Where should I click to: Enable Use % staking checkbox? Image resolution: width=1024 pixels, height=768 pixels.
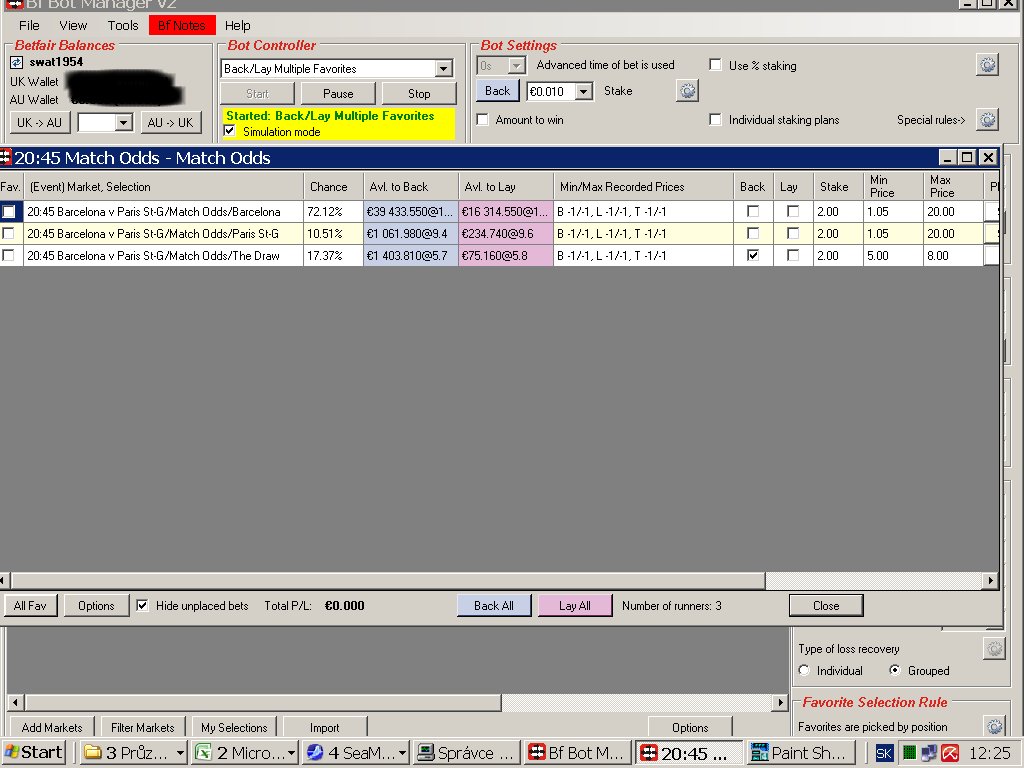click(x=715, y=65)
